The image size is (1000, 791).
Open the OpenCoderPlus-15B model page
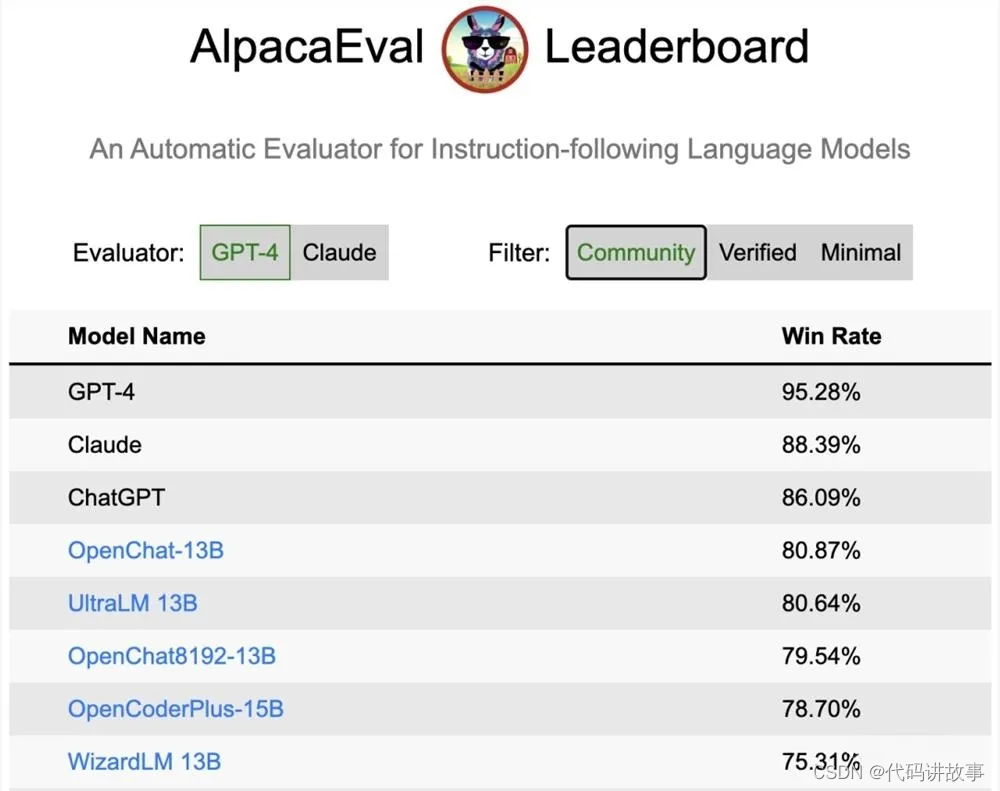[x=175, y=709]
